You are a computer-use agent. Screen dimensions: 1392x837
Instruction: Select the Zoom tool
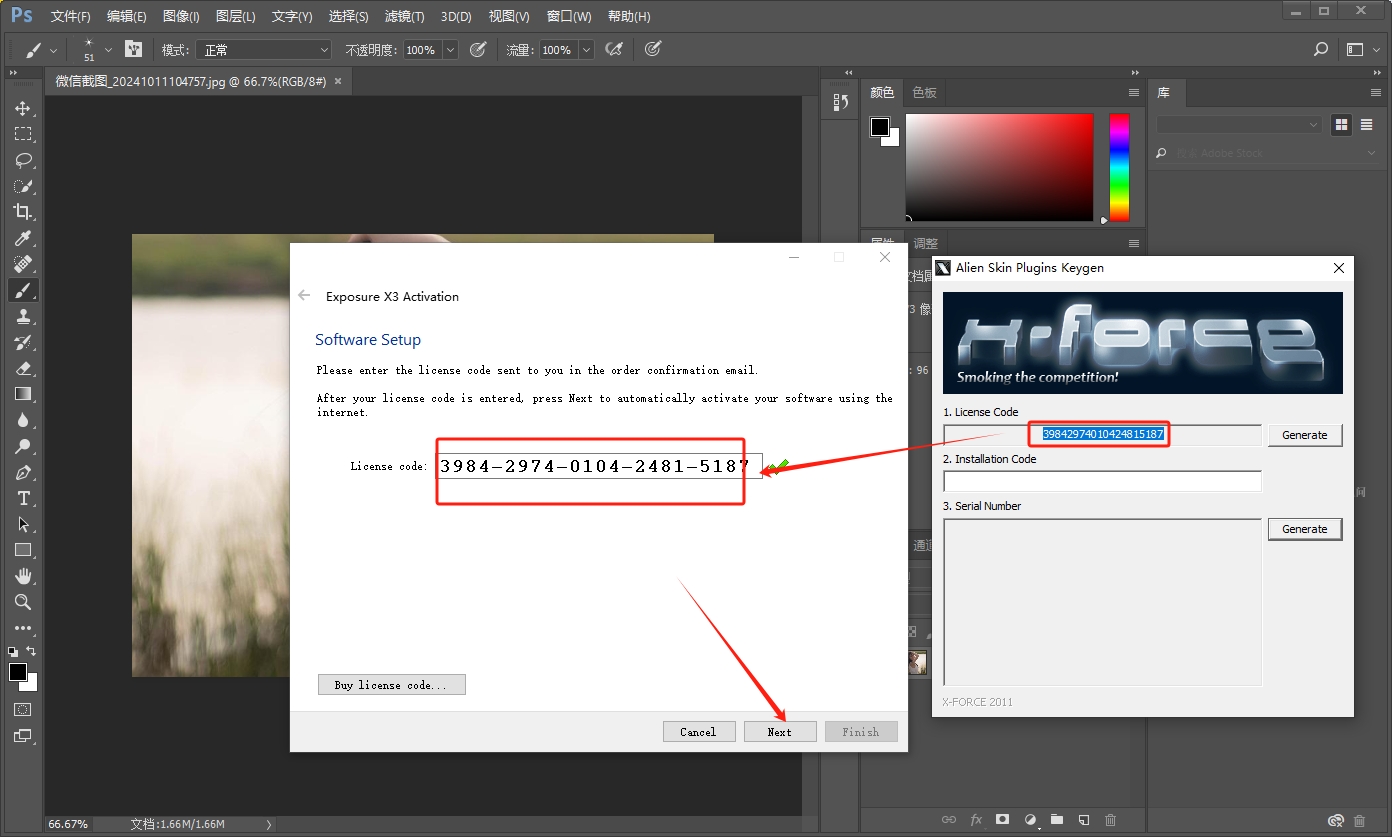22,602
